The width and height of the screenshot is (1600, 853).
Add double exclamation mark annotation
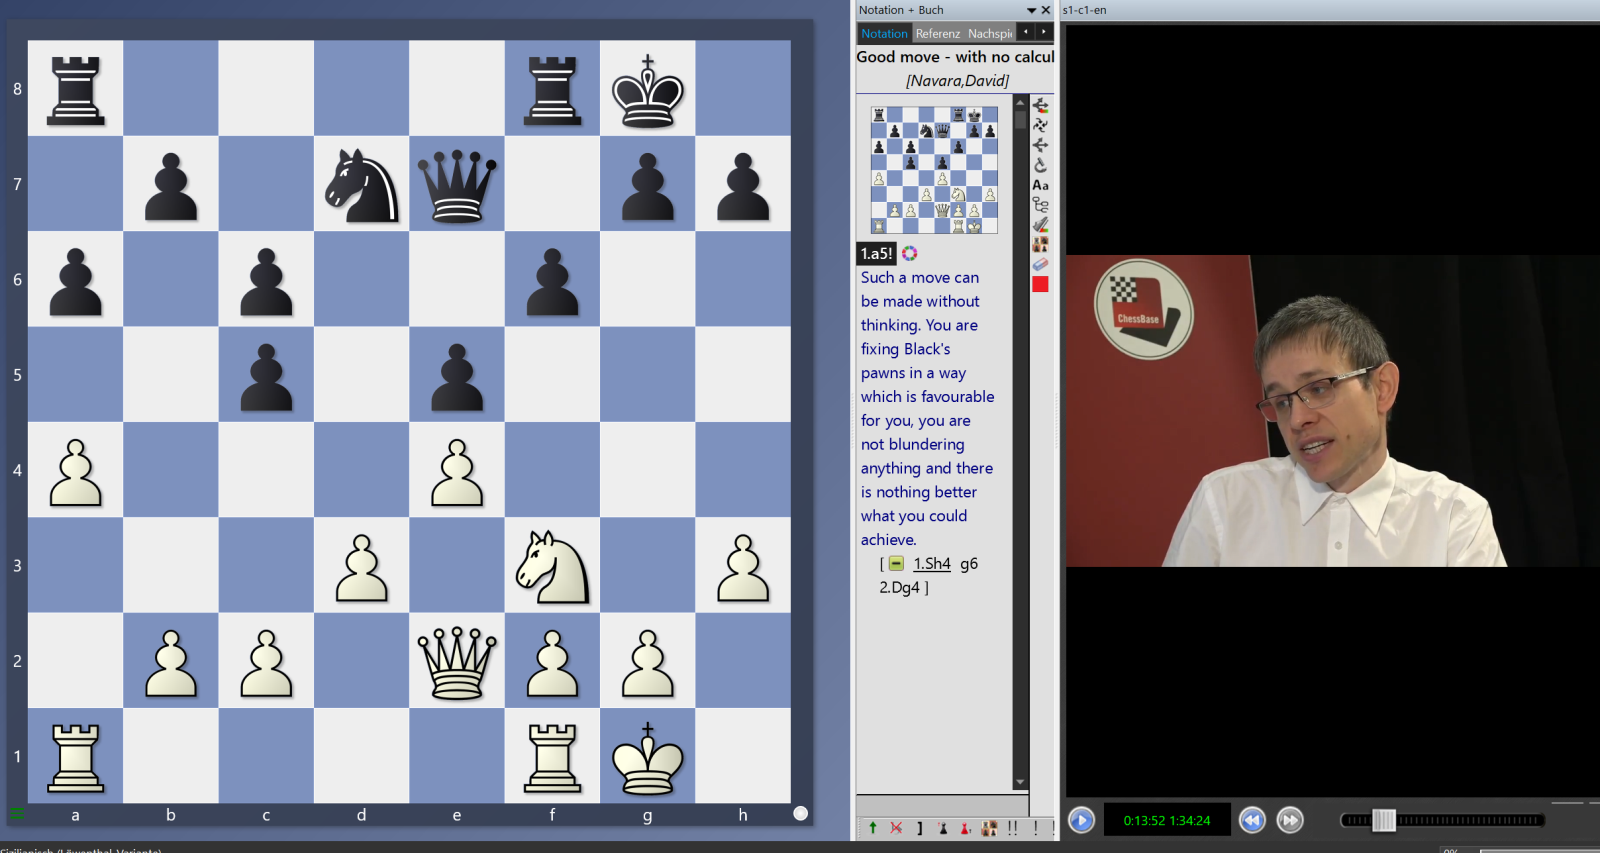pos(1013,828)
